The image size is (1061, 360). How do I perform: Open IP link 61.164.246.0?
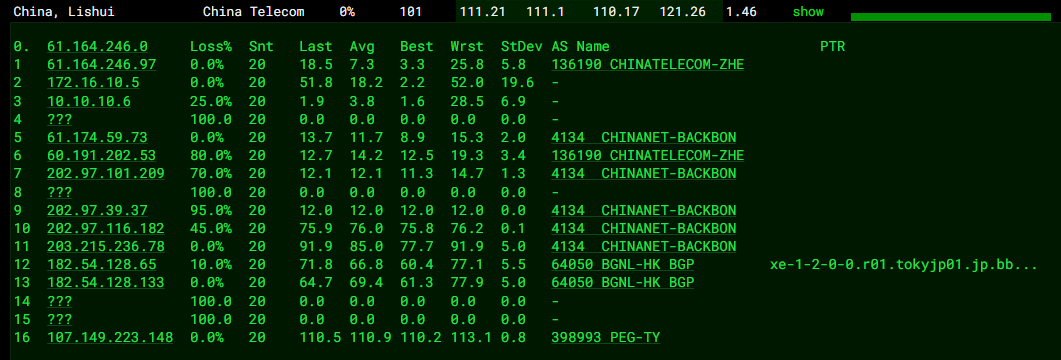click(97, 47)
